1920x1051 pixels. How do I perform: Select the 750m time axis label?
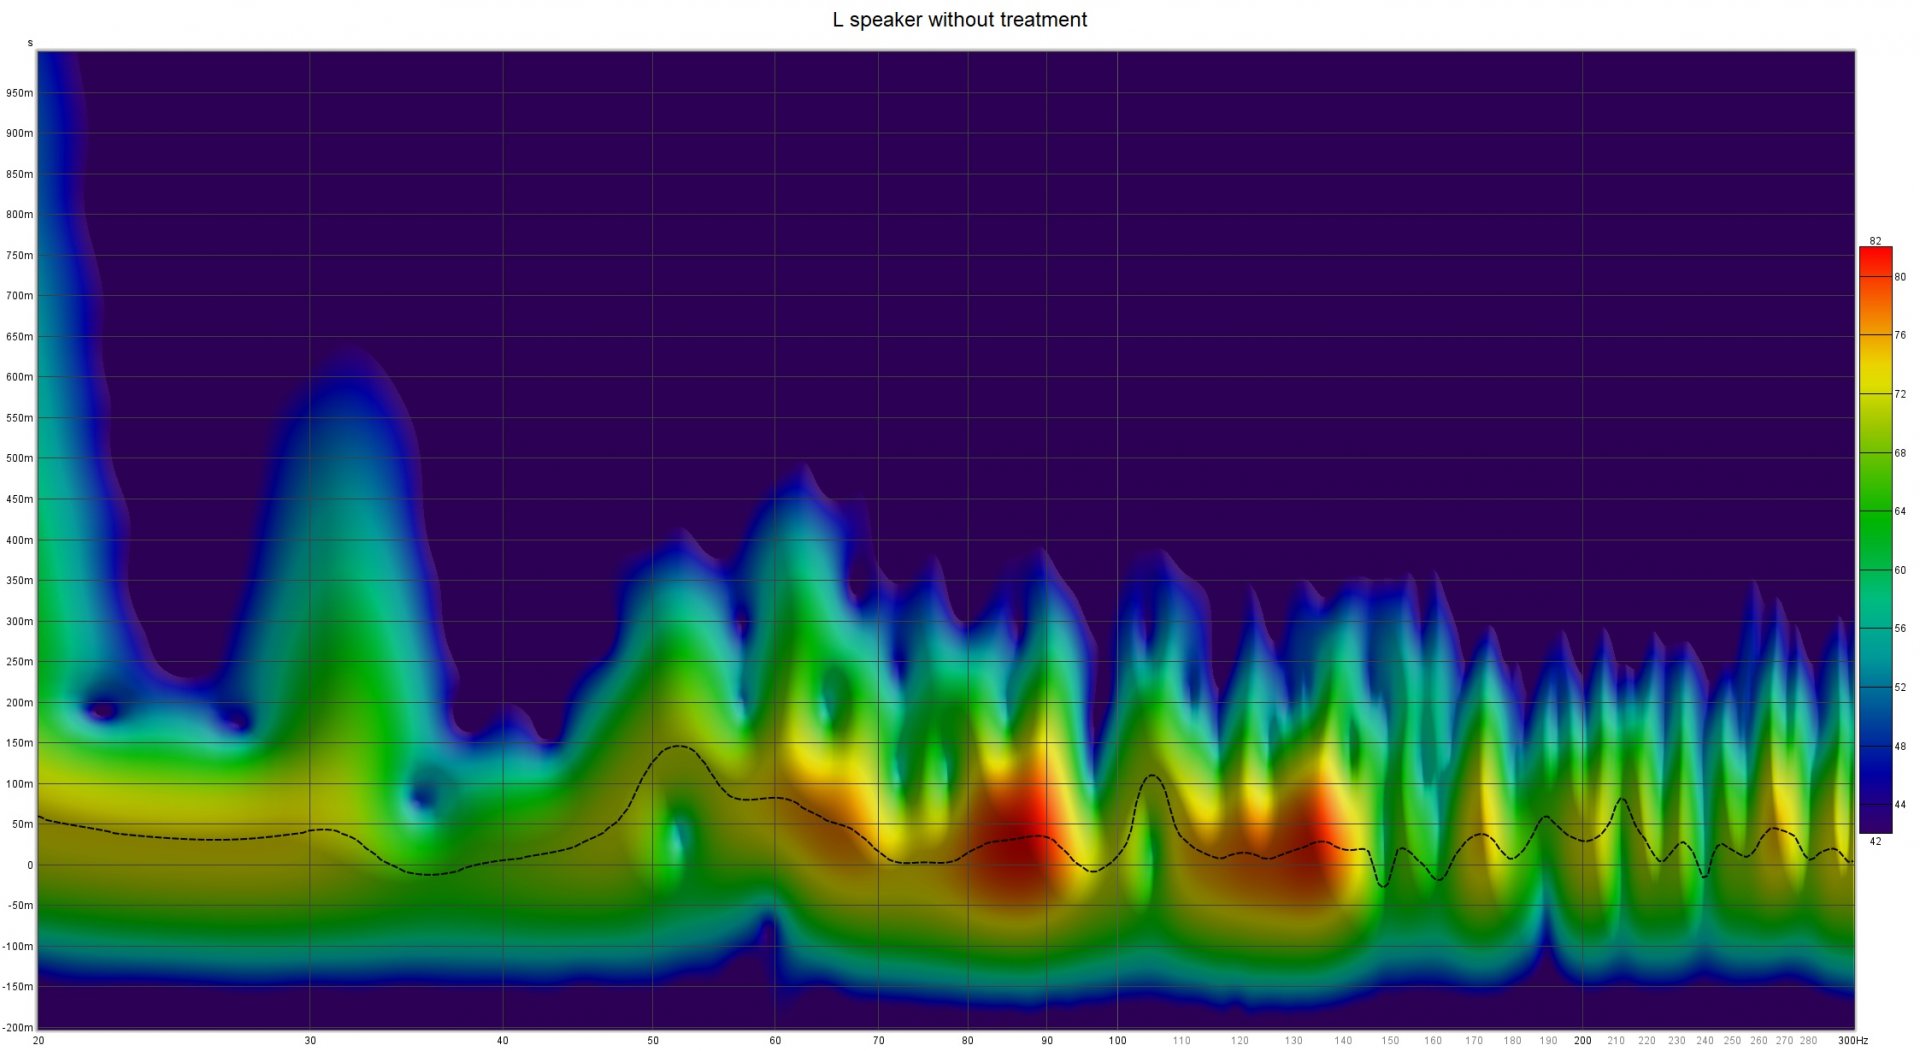pyautogui.click(x=19, y=256)
